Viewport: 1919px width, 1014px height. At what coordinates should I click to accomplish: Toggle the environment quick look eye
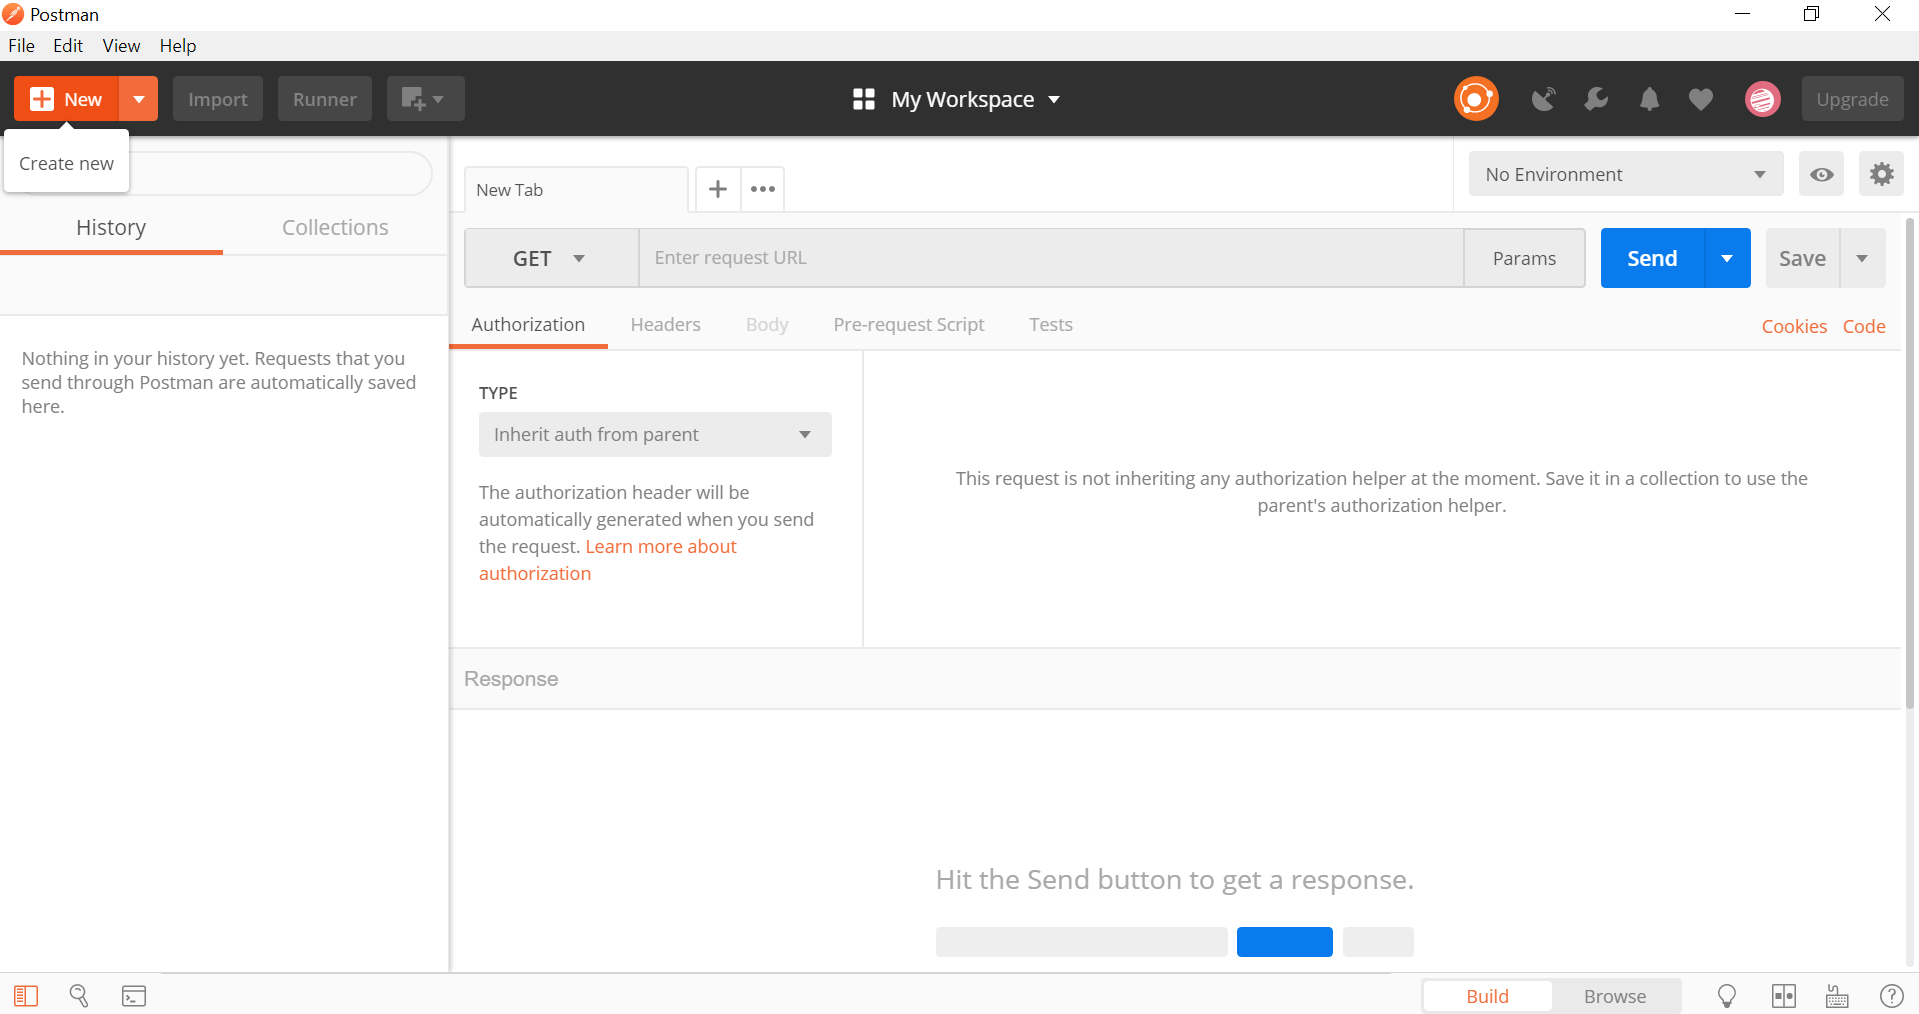(1821, 174)
